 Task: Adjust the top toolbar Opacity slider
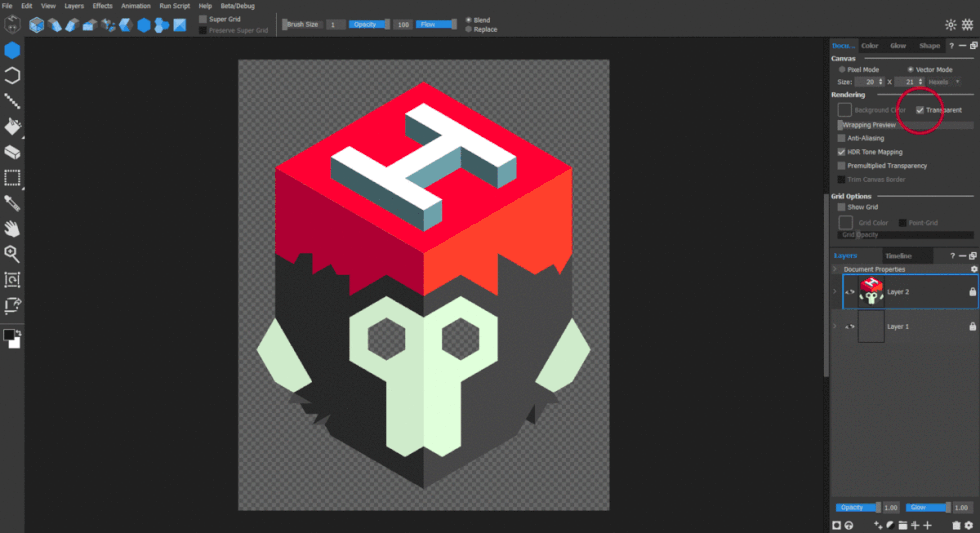point(369,24)
